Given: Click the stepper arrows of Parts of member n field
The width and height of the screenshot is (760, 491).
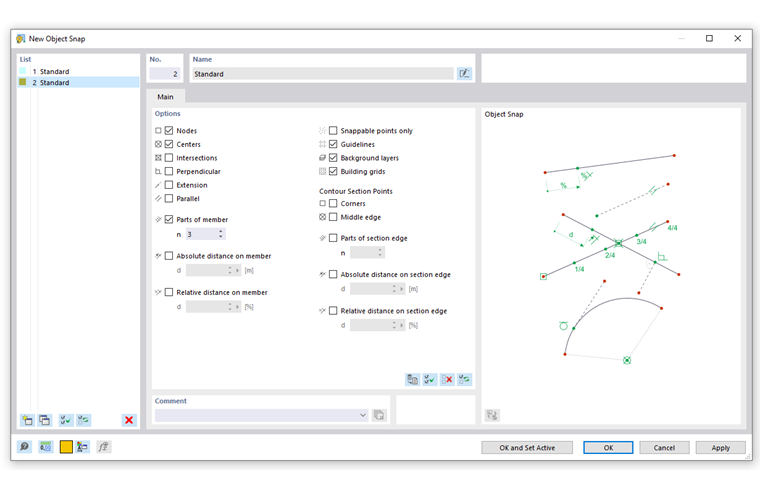Looking at the screenshot, I should pos(221,234).
